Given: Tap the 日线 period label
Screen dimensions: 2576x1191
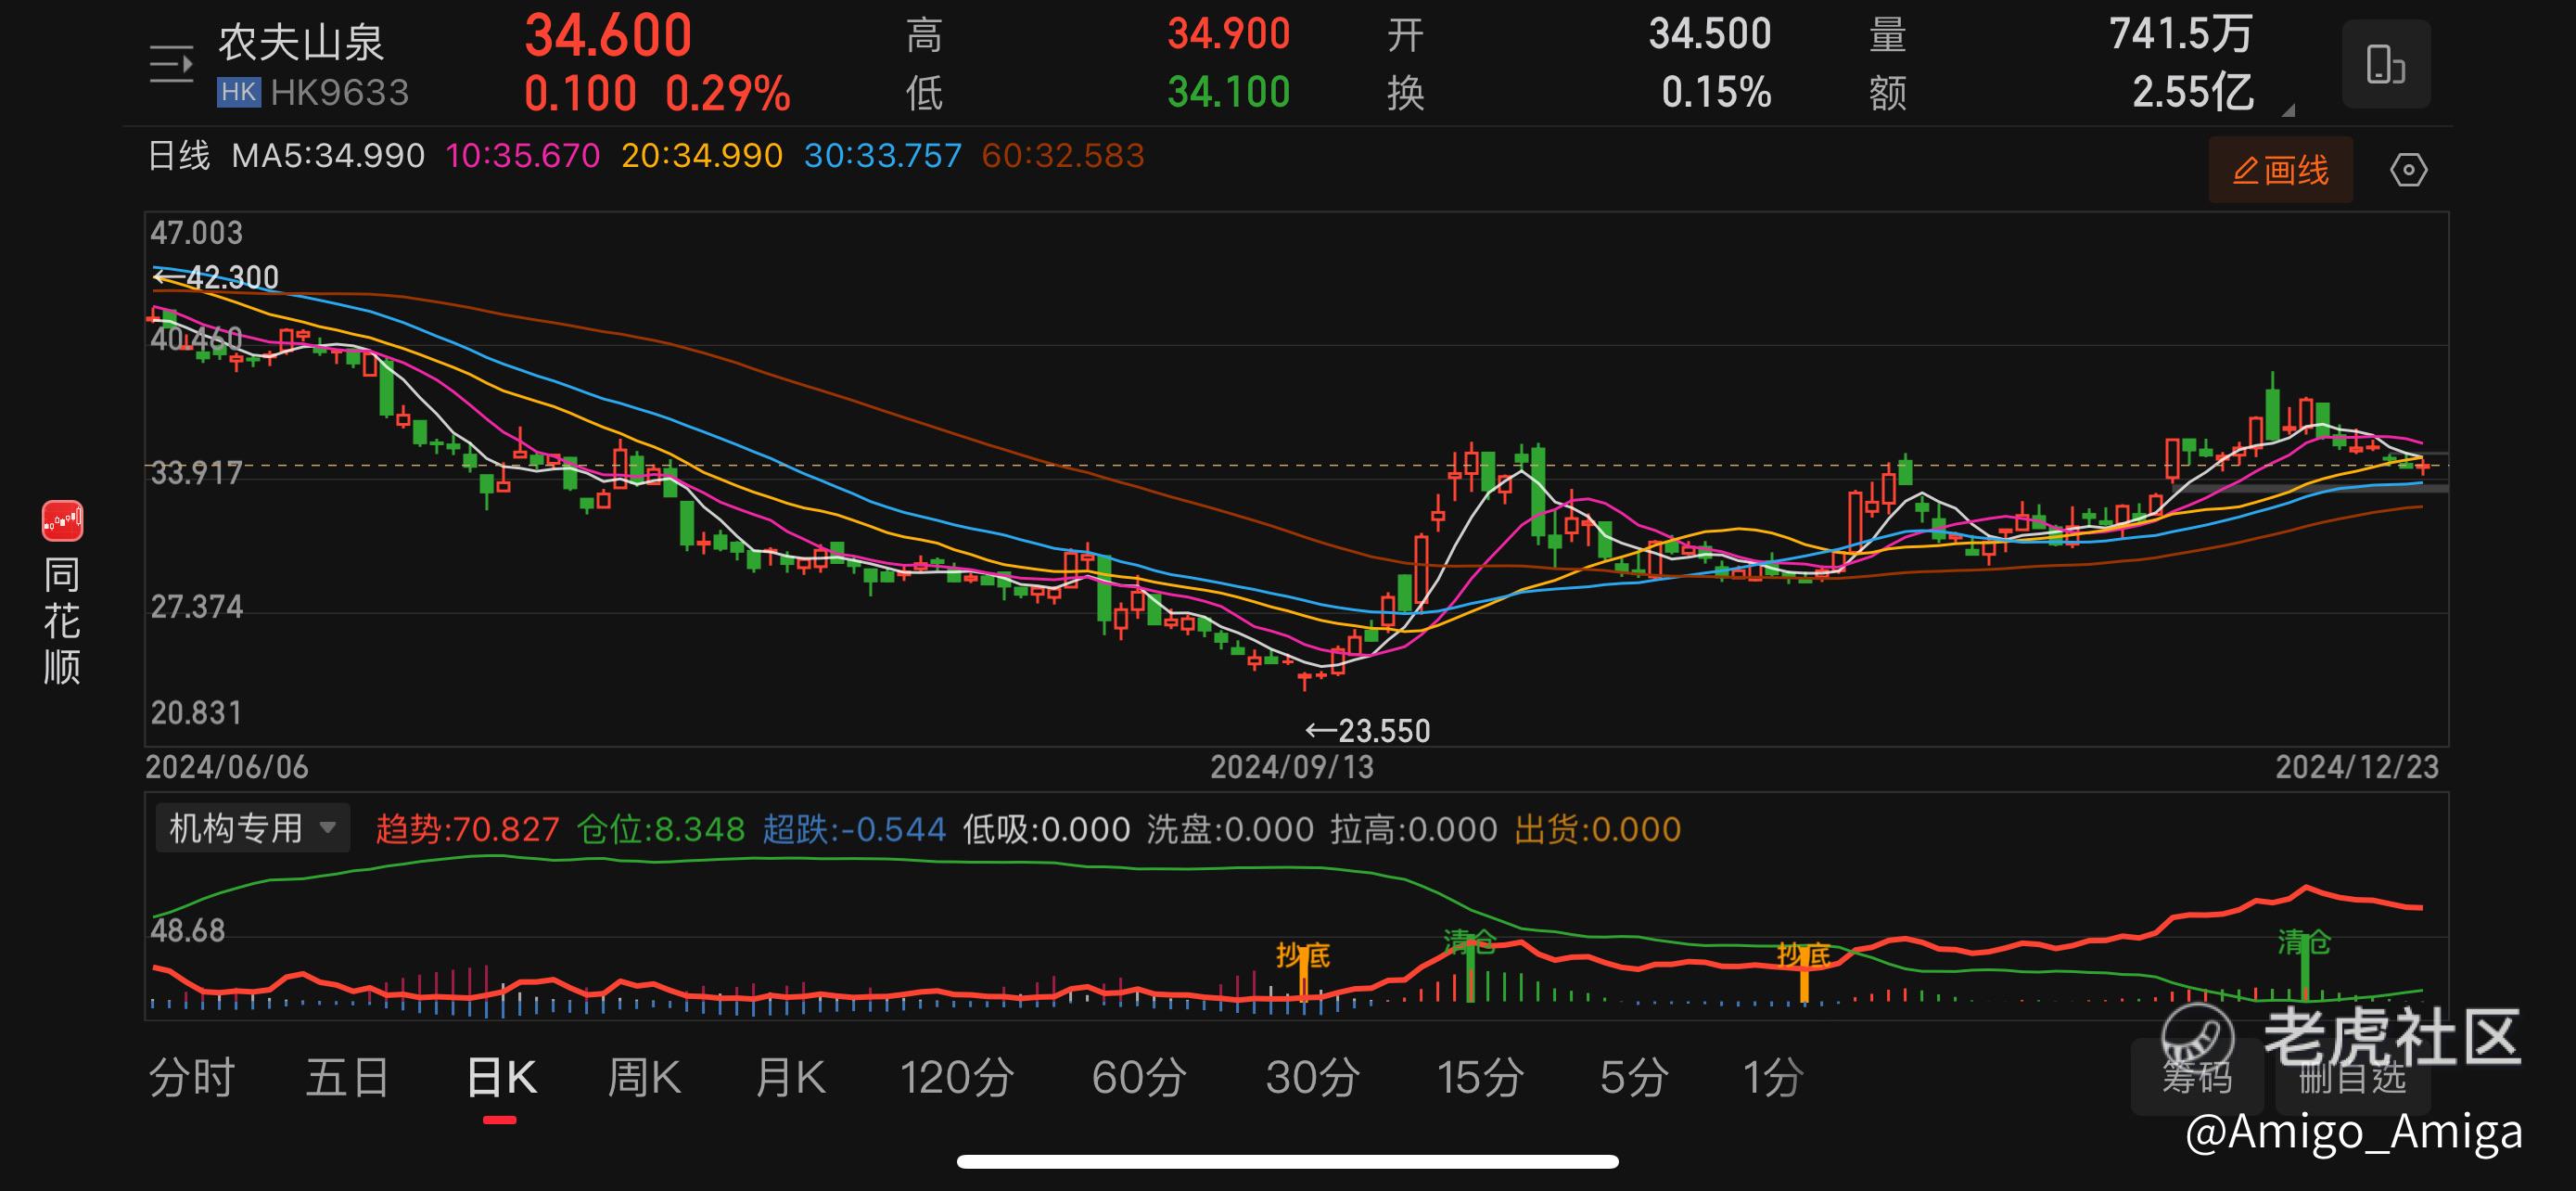Looking at the screenshot, I should pyautogui.click(x=179, y=156).
